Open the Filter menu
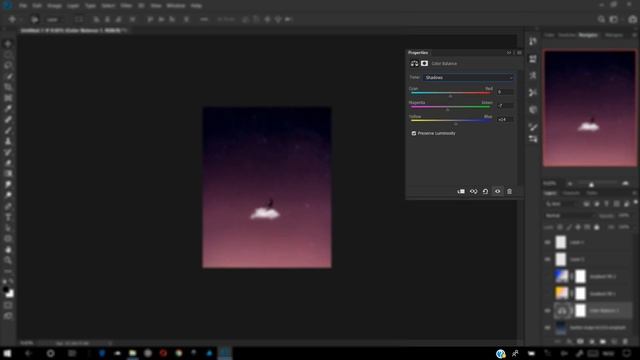 click(x=126, y=6)
